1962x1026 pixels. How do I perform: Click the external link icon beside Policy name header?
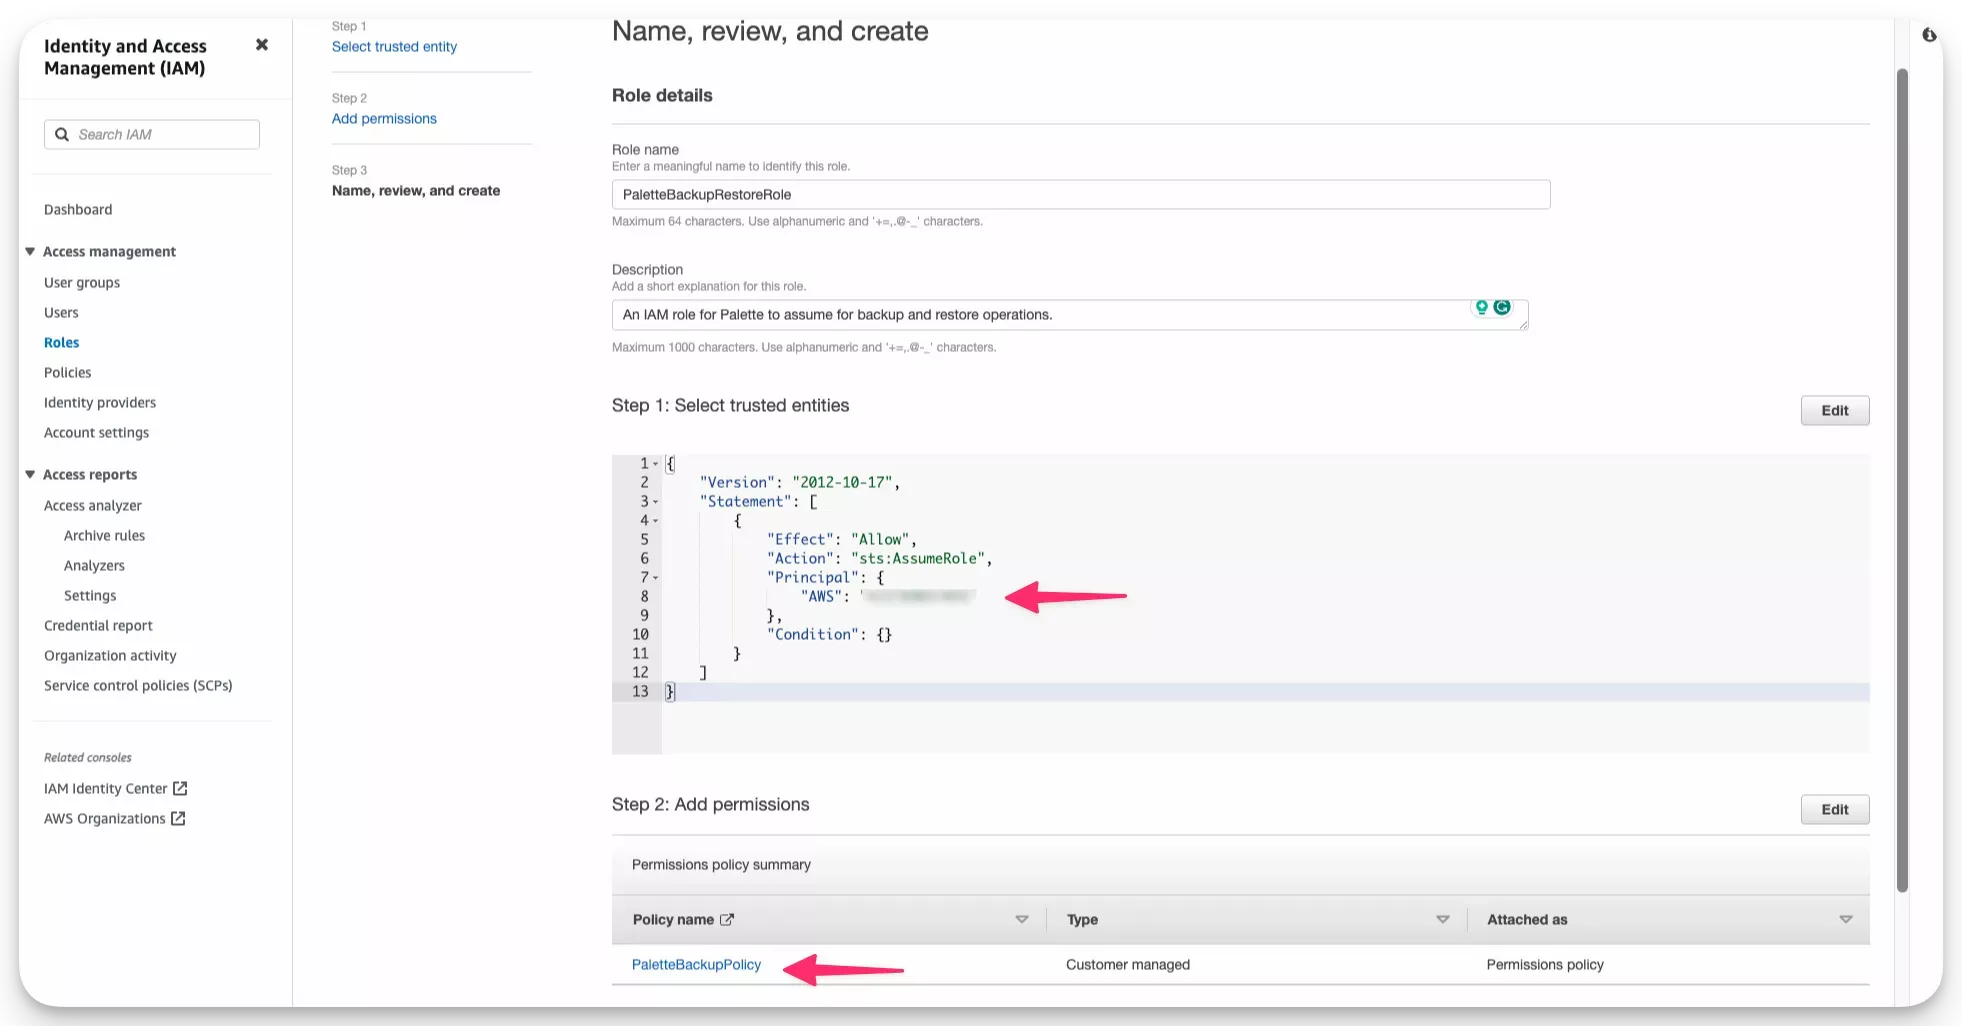point(730,919)
